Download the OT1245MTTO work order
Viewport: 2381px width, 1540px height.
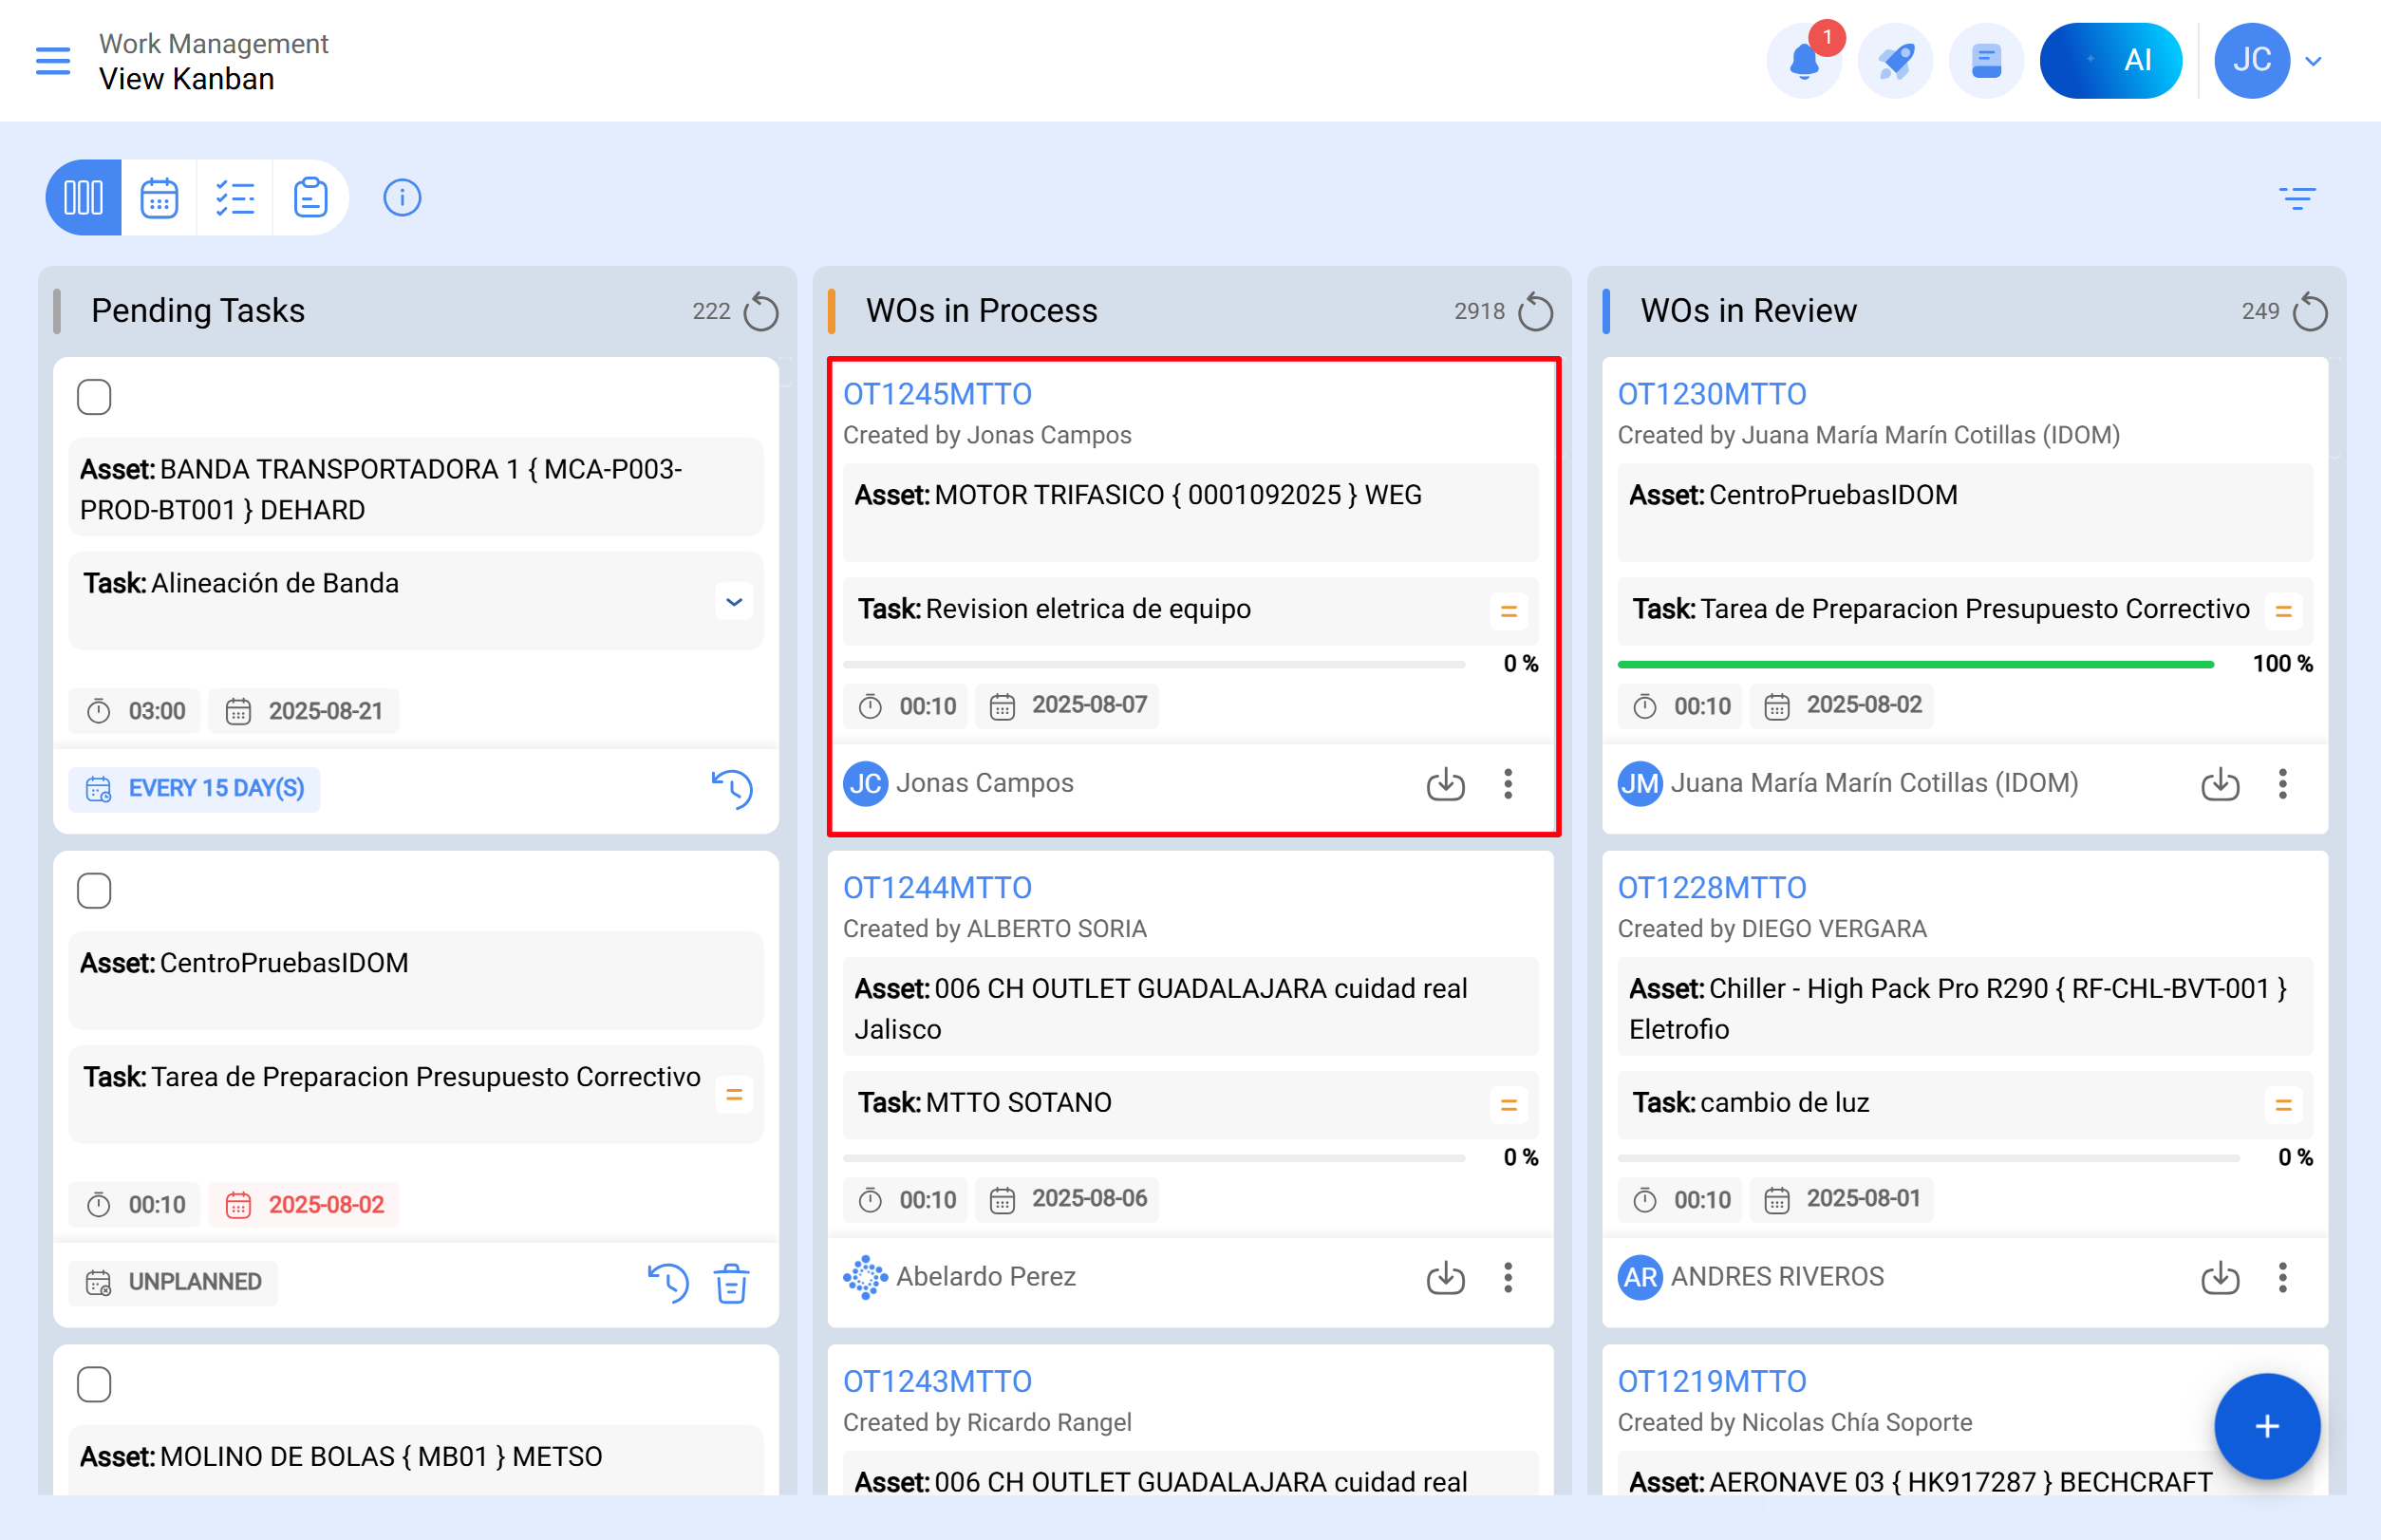[1445, 785]
